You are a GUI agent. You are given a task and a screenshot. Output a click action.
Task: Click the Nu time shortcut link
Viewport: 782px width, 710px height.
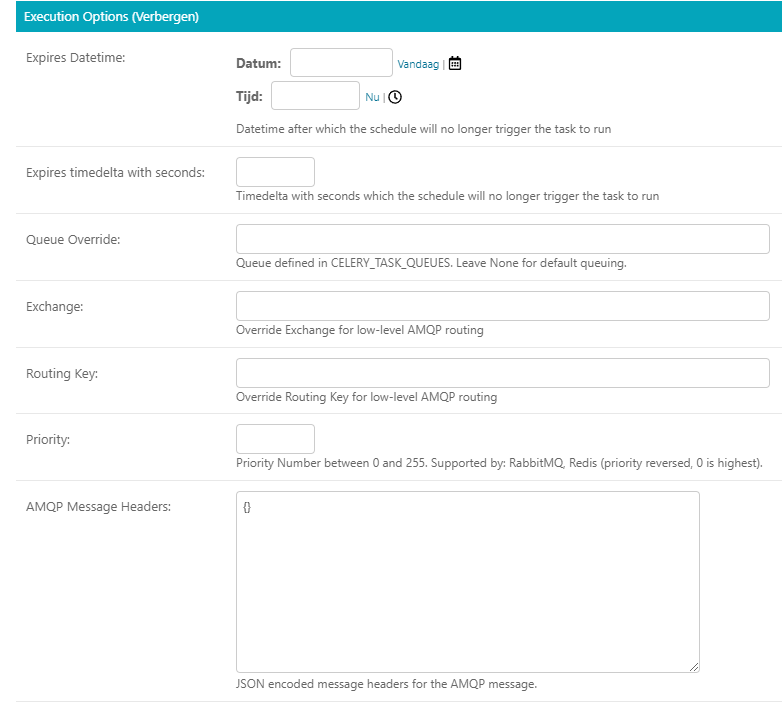pos(372,97)
